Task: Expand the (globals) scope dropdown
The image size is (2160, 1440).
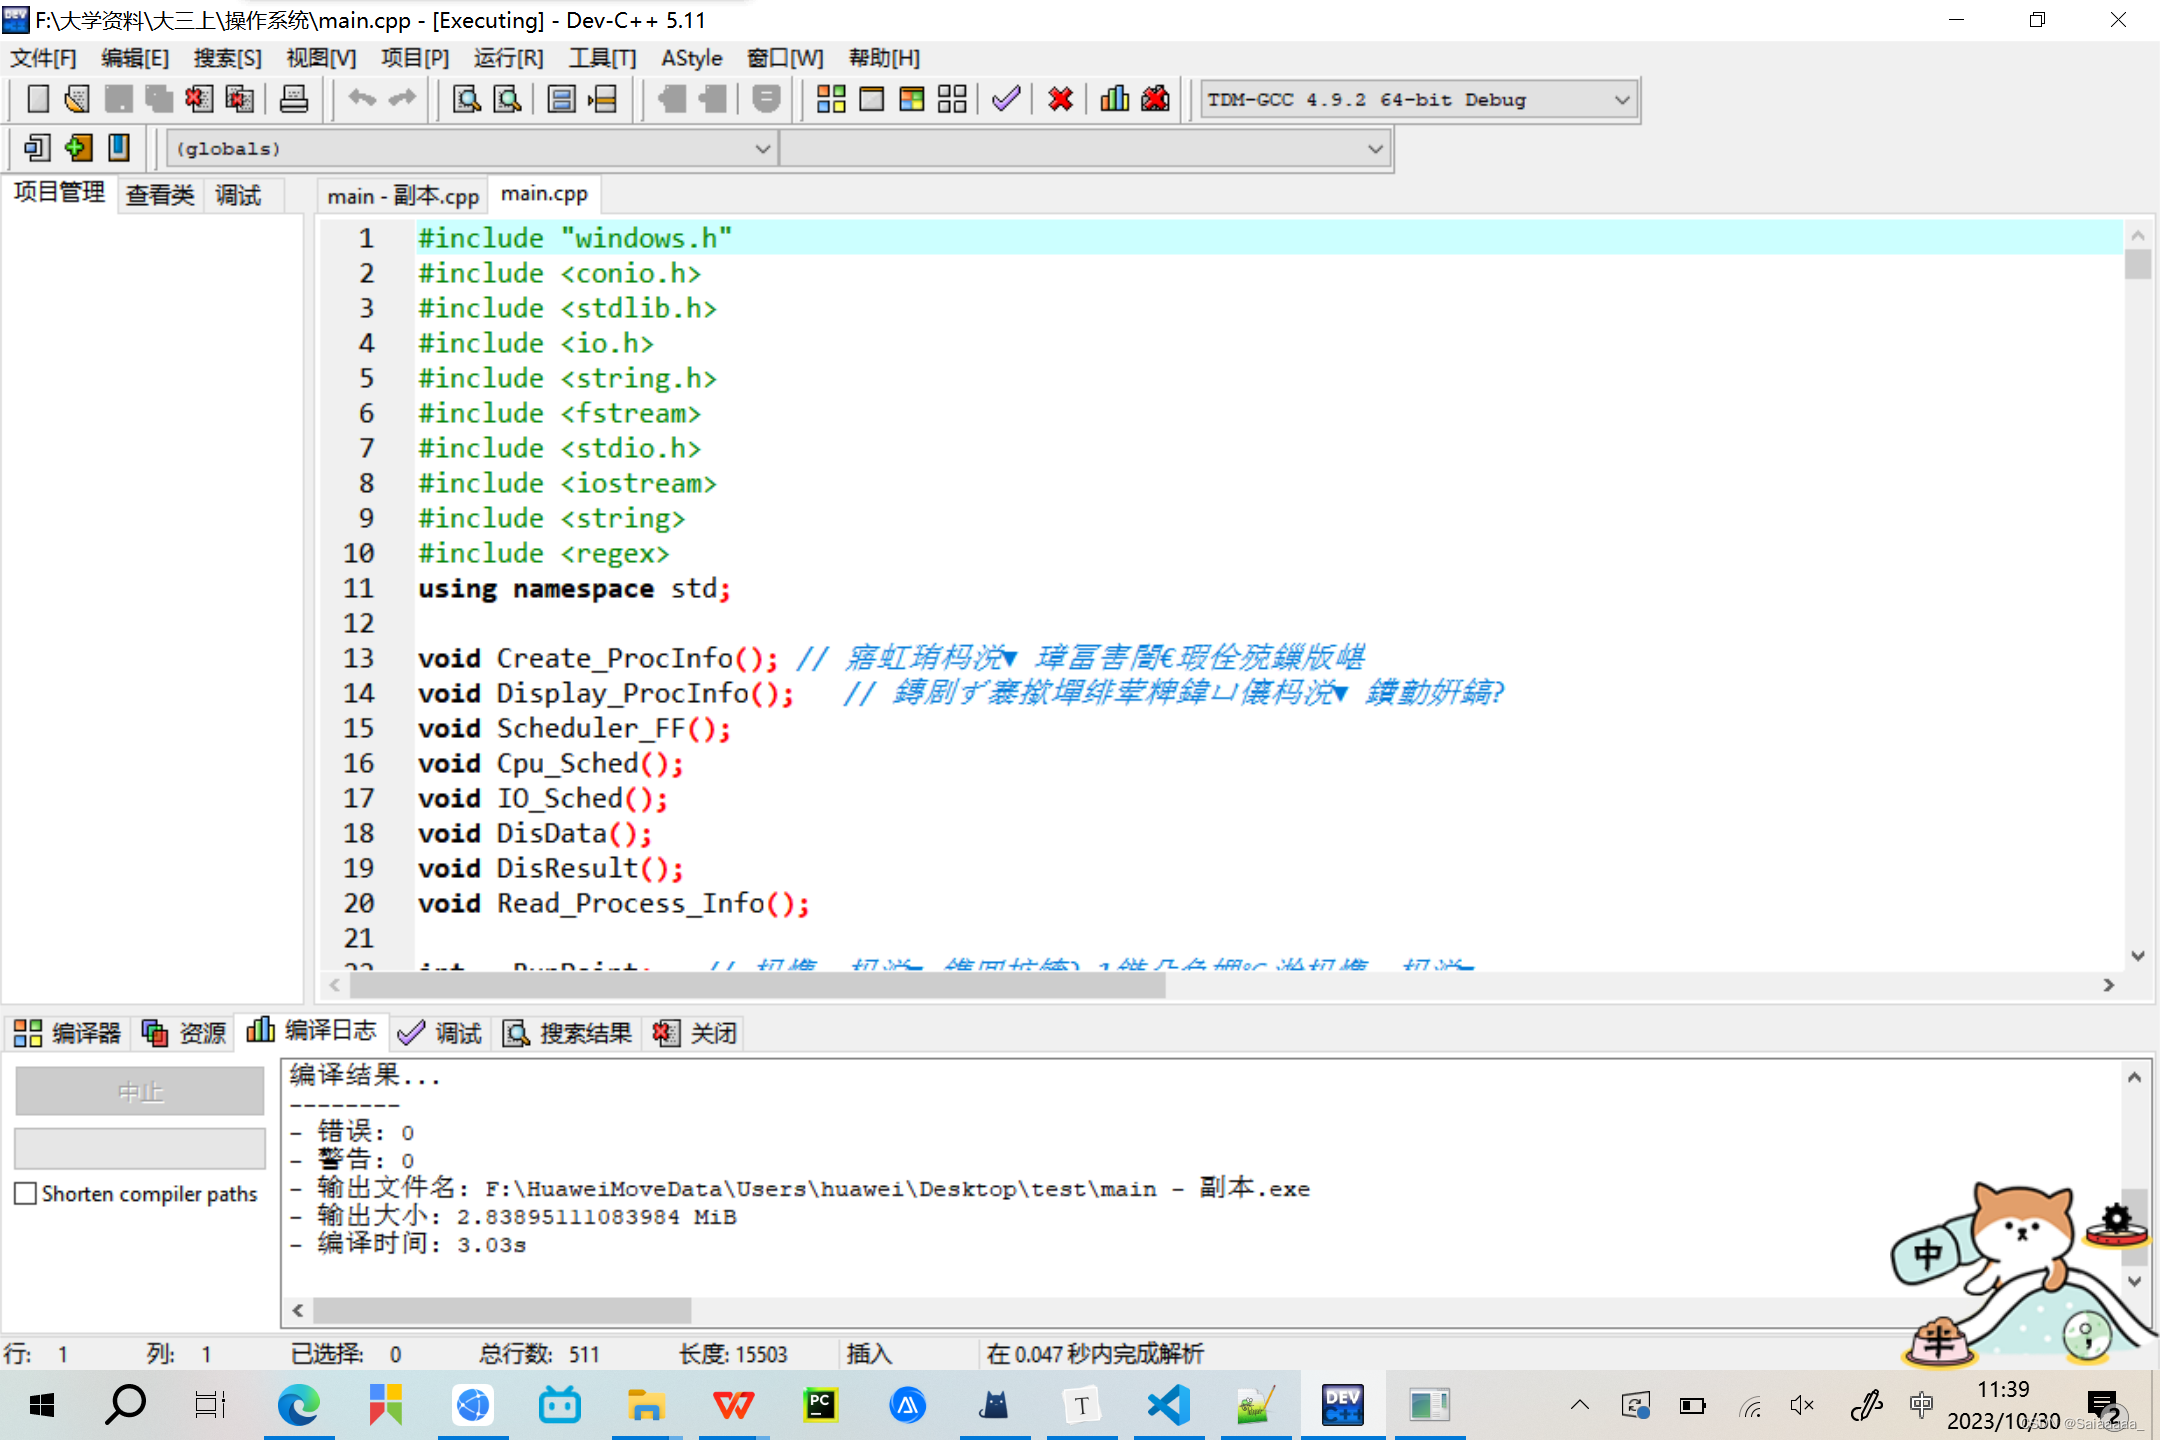Action: pyautogui.click(x=762, y=149)
